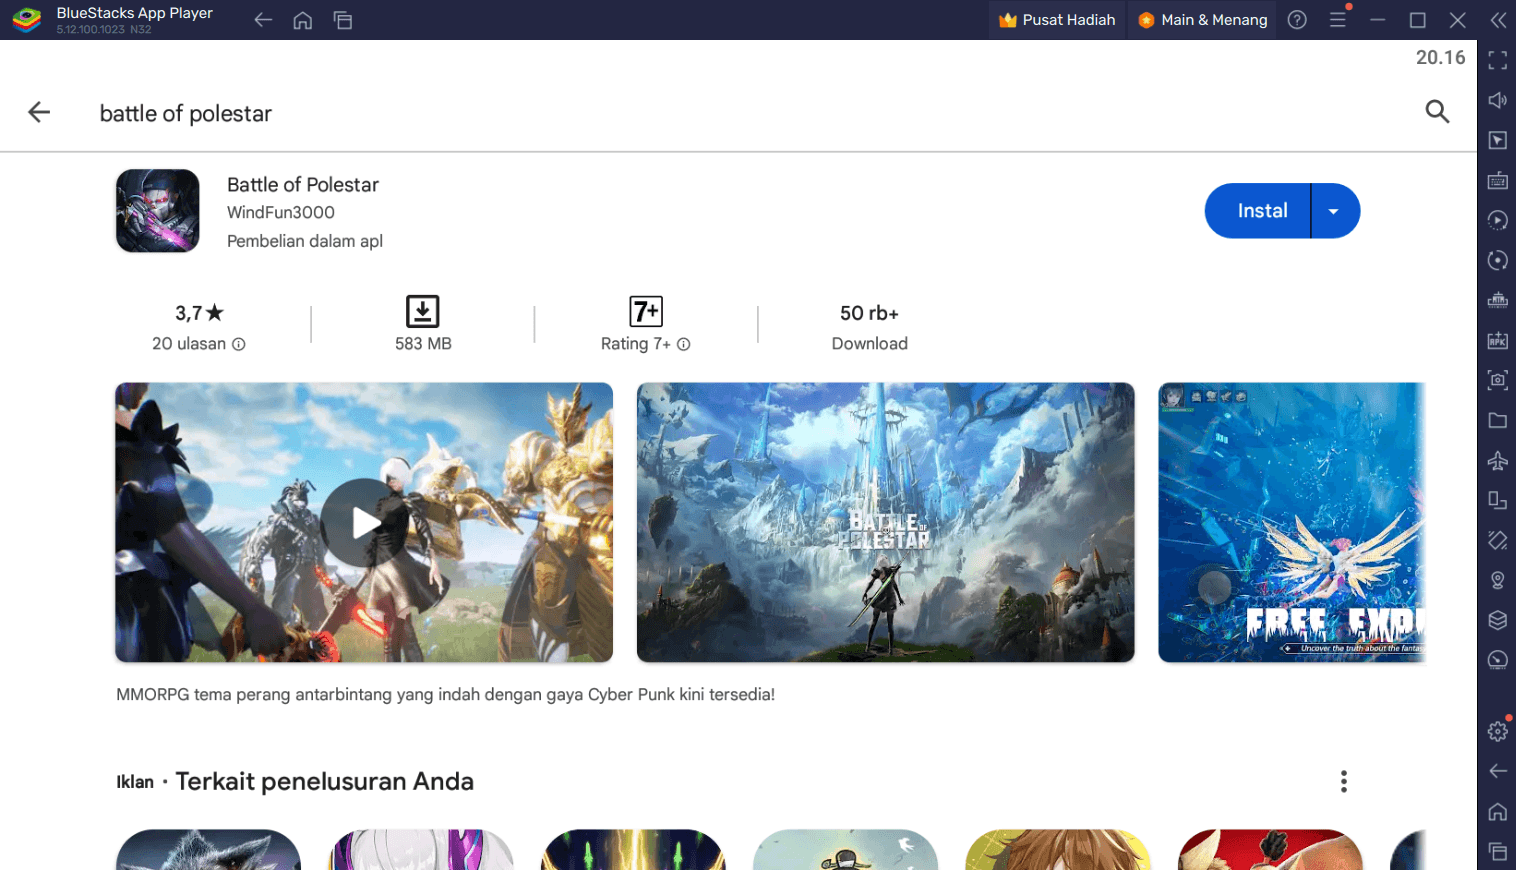
Task: Open BlueStacks settings gear in sidebar
Action: click(x=1497, y=731)
